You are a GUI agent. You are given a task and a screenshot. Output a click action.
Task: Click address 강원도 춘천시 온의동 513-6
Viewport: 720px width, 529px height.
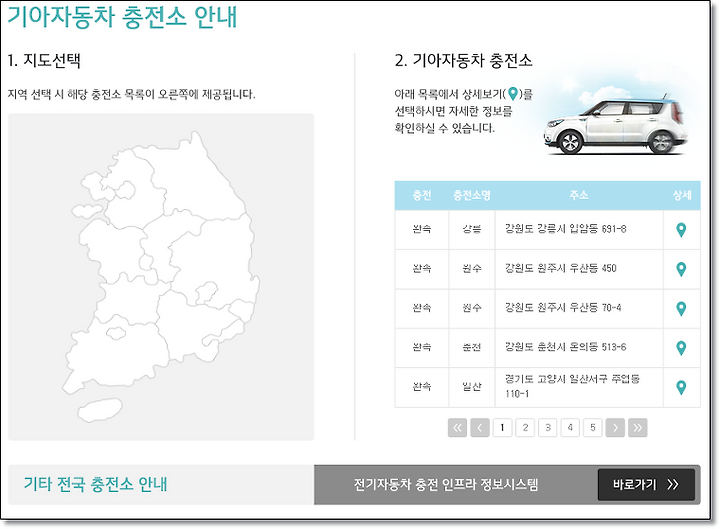(x=566, y=347)
